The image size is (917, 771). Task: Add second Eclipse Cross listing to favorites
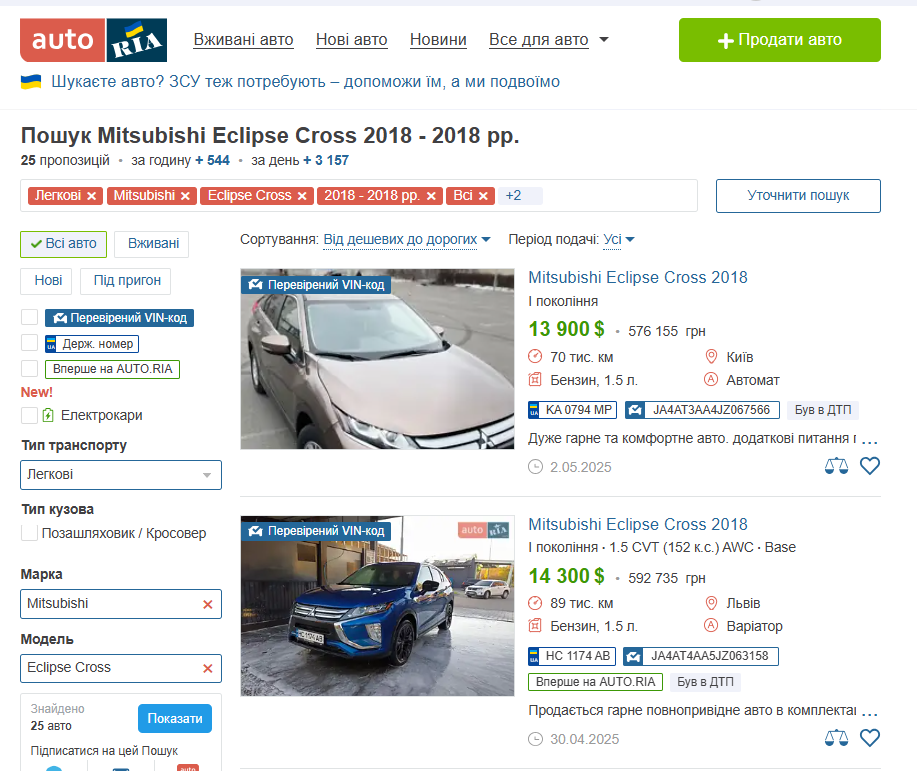(x=870, y=738)
